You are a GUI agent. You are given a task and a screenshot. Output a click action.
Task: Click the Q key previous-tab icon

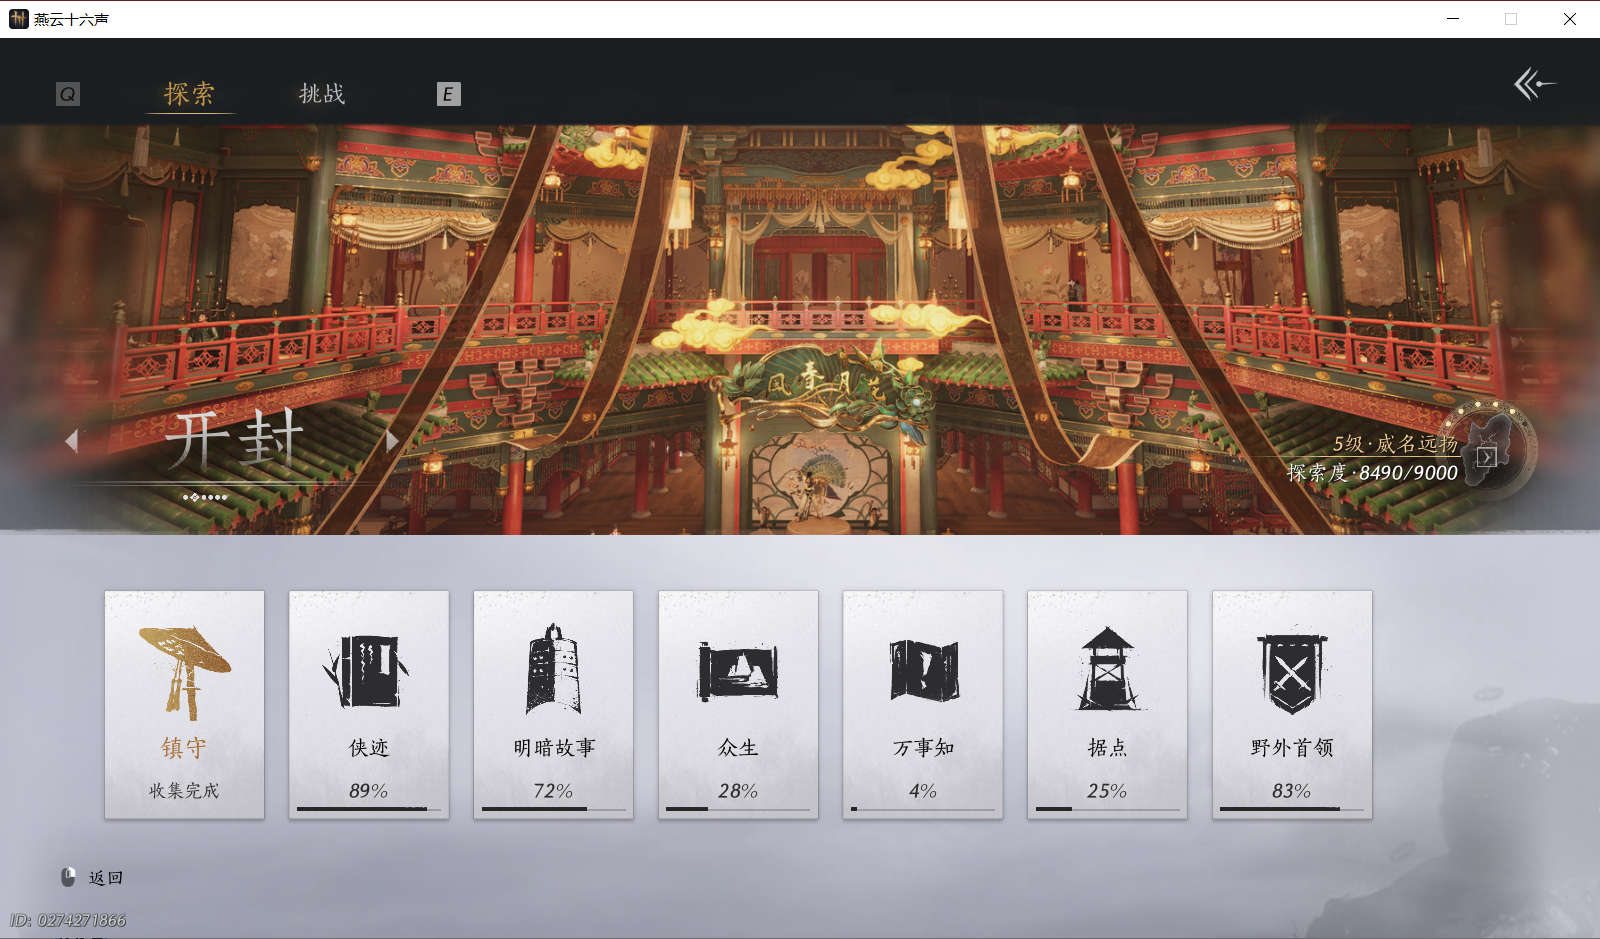click(x=68, y=94)
